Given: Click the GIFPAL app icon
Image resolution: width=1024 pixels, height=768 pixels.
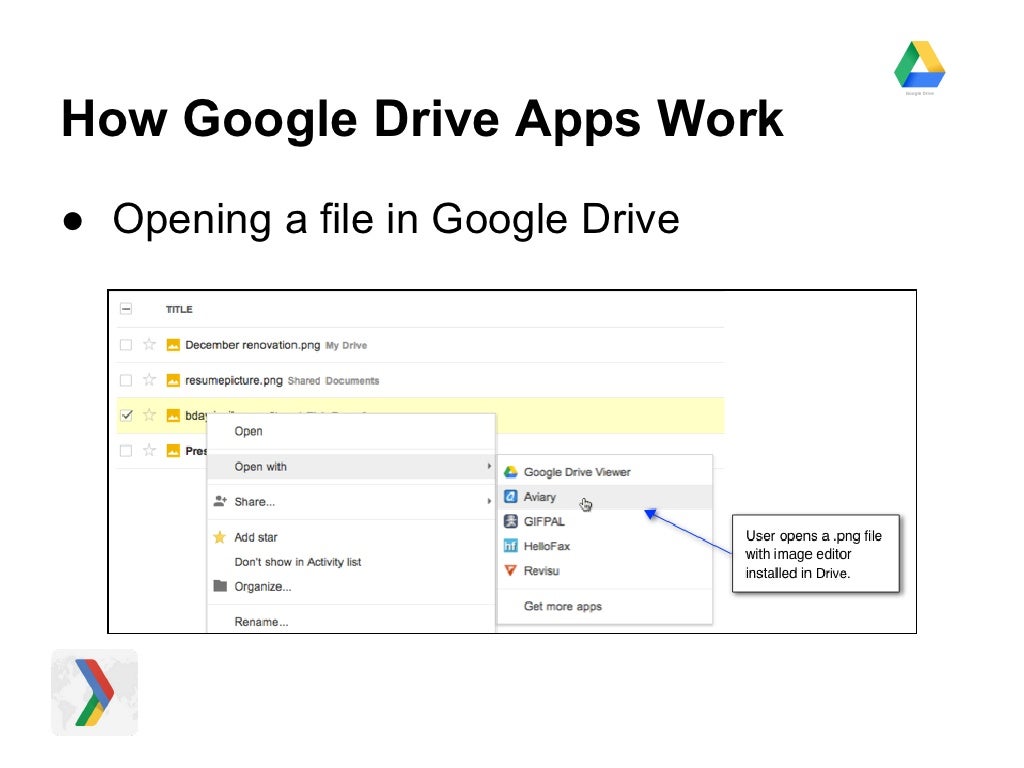Looking at the screenshot, I should tap(511, 521).
